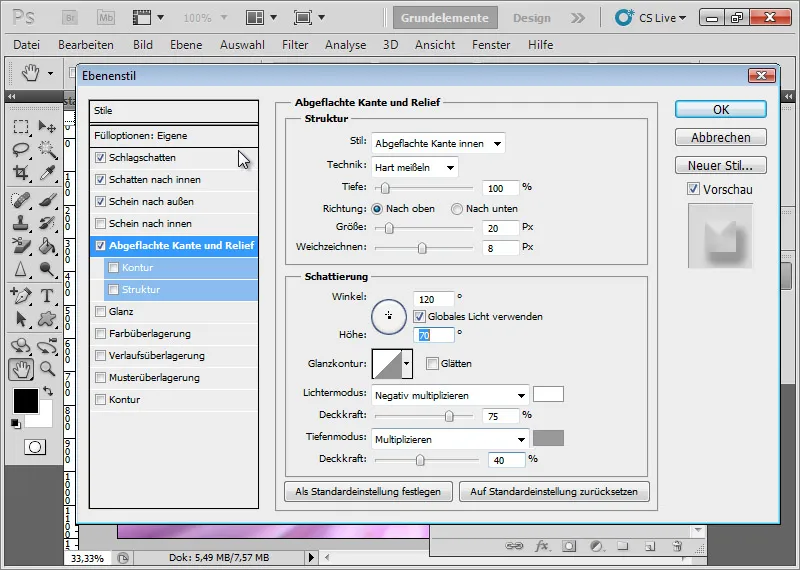
Task: Toggle Vorschau checkbox
Action: 693,189
